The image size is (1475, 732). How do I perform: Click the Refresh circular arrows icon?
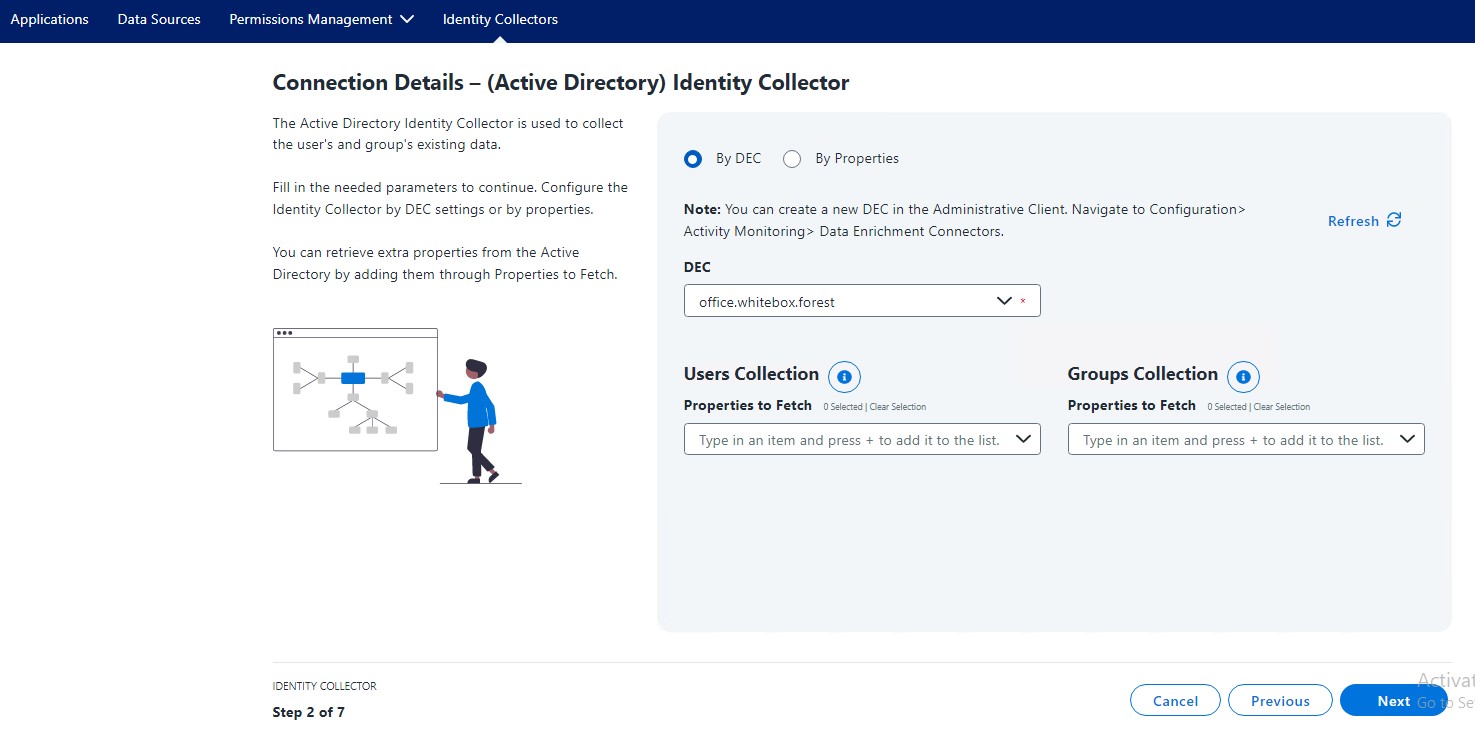(1394, 220)
